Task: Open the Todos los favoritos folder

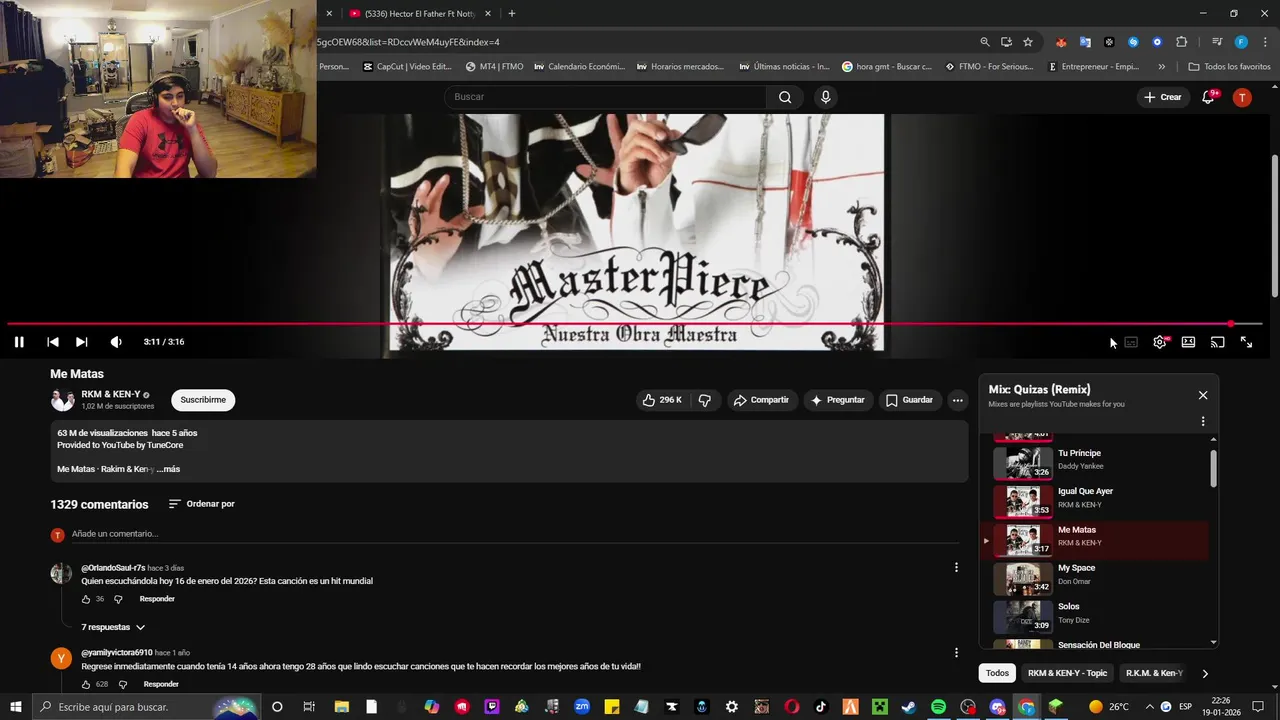Action: pos(1229,67)
